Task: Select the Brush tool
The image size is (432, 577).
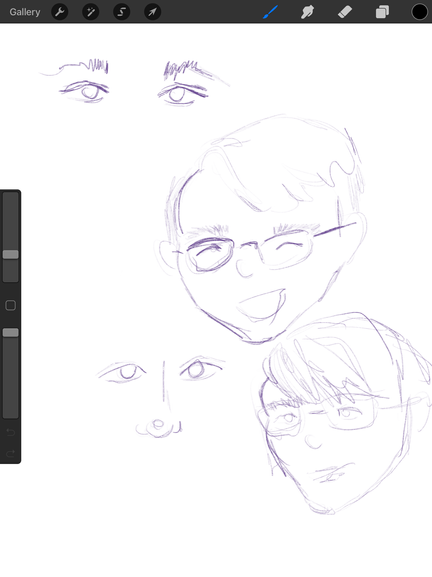Action: pos(270,12)
